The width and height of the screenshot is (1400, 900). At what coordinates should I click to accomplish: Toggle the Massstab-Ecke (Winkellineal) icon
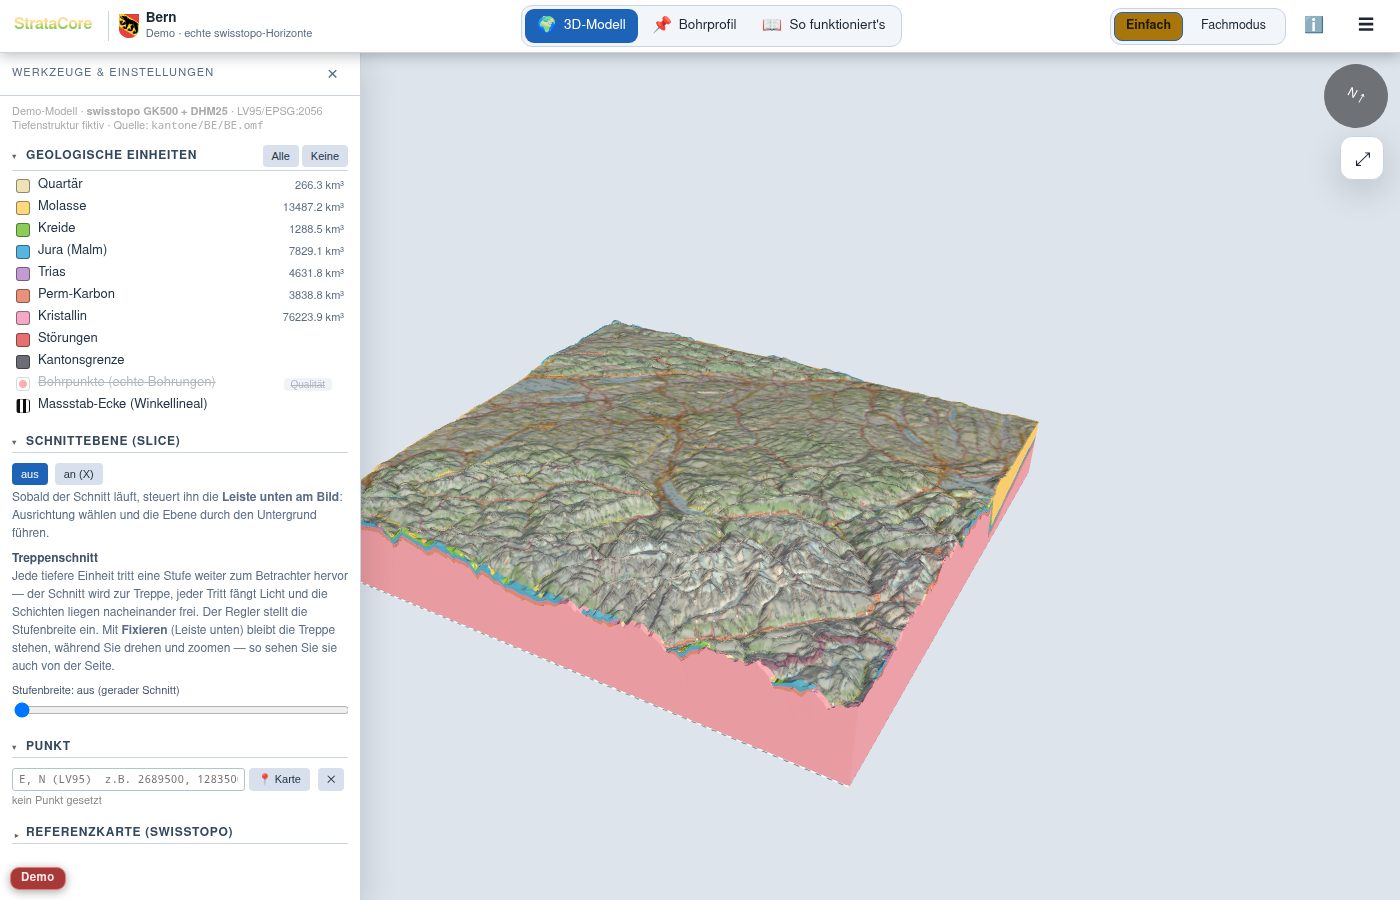[x=23, y=405]
